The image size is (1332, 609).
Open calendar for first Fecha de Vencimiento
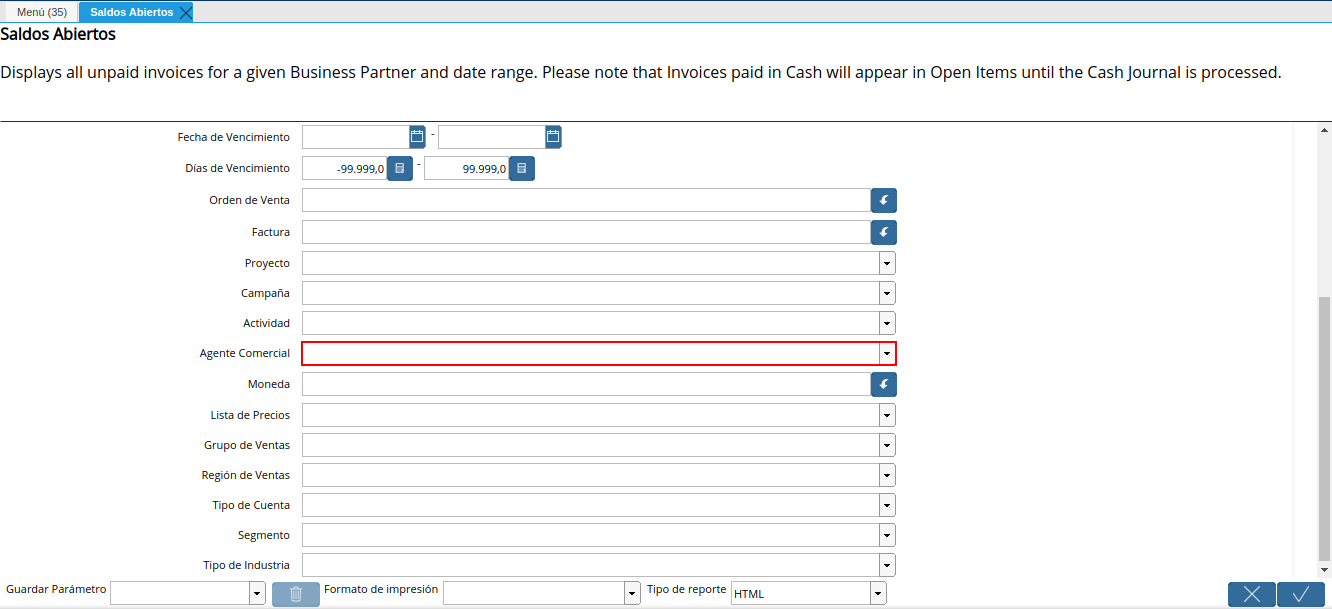pos(417,137)
